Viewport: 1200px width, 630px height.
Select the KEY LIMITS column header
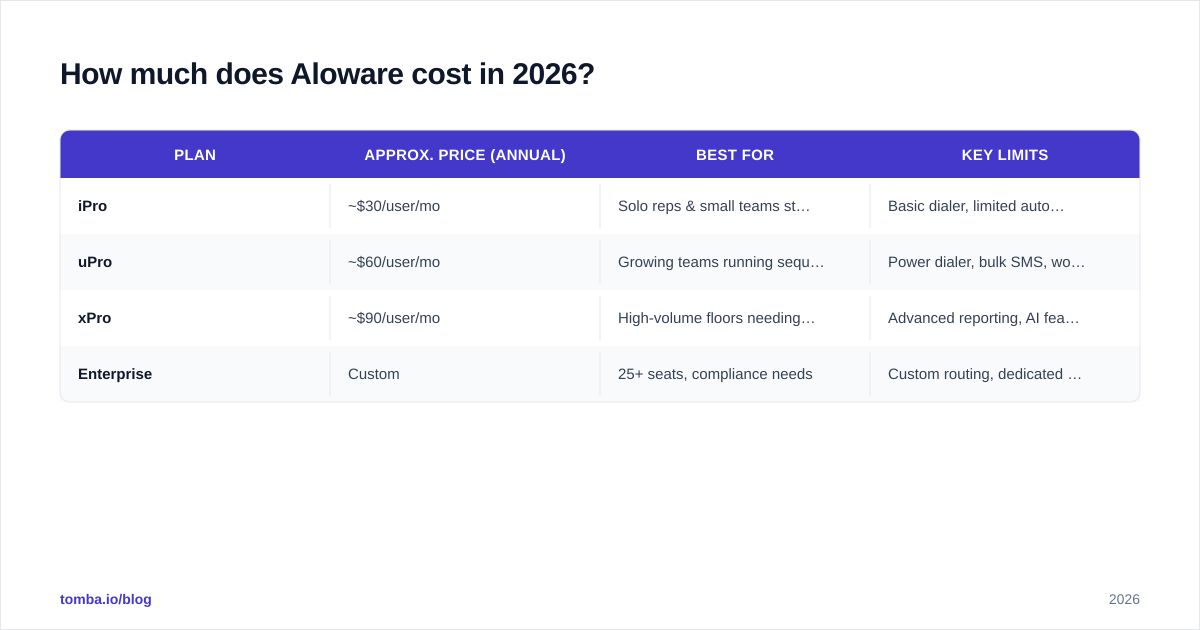click(1005, 155)
